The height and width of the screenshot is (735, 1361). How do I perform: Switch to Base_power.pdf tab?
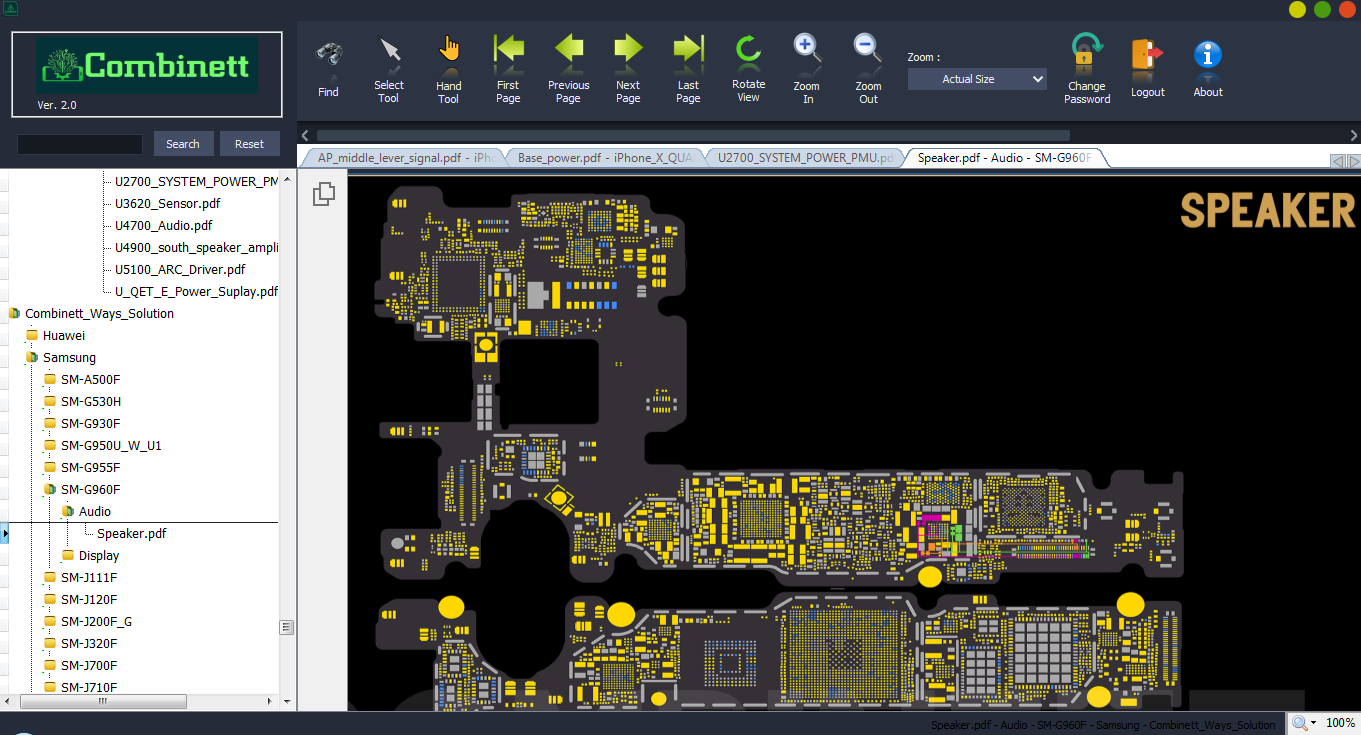tap(604, 157)
